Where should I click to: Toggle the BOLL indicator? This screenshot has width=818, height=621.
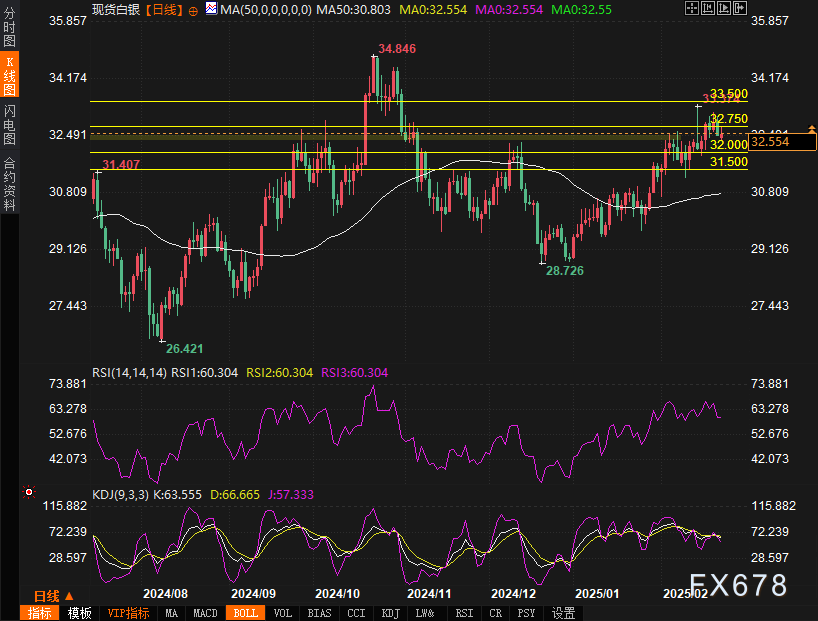coord(243,613)
